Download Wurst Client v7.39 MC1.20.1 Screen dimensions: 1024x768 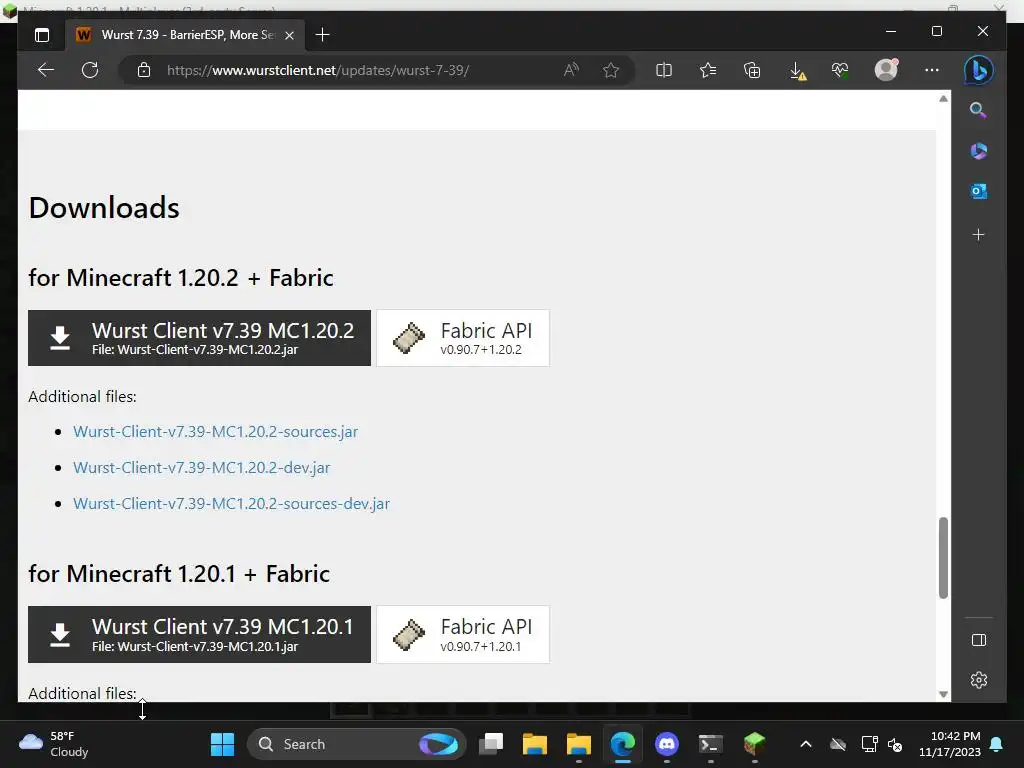click(199, 634)
